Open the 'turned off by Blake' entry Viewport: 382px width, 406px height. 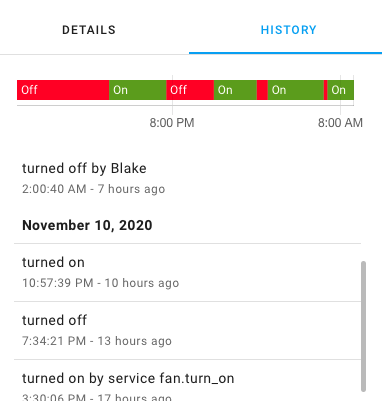tap(187, 178)
